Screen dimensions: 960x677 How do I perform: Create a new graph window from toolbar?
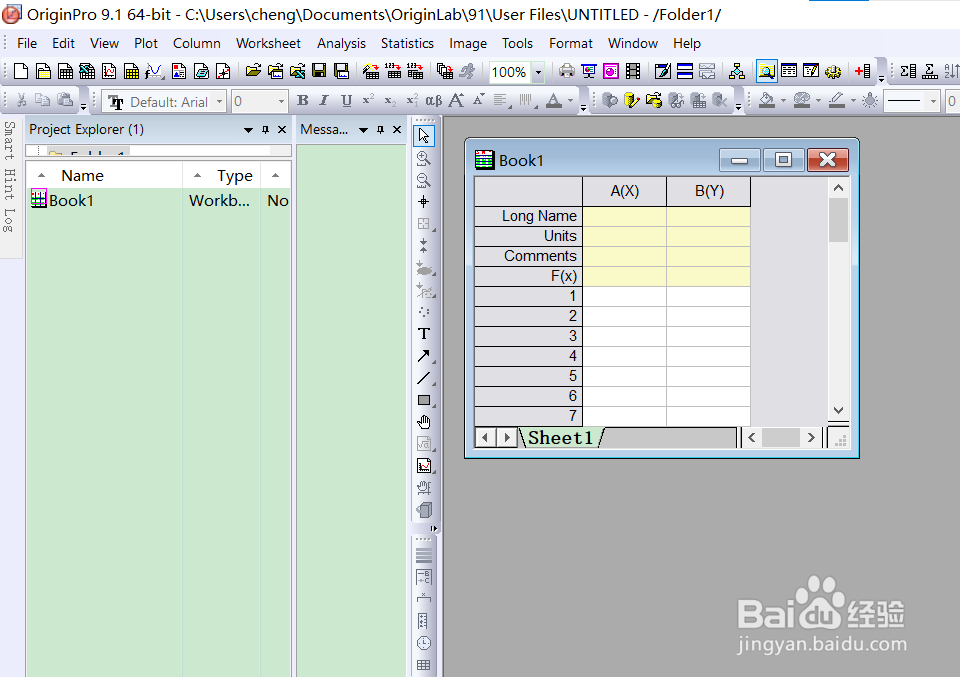click(109, 72)
